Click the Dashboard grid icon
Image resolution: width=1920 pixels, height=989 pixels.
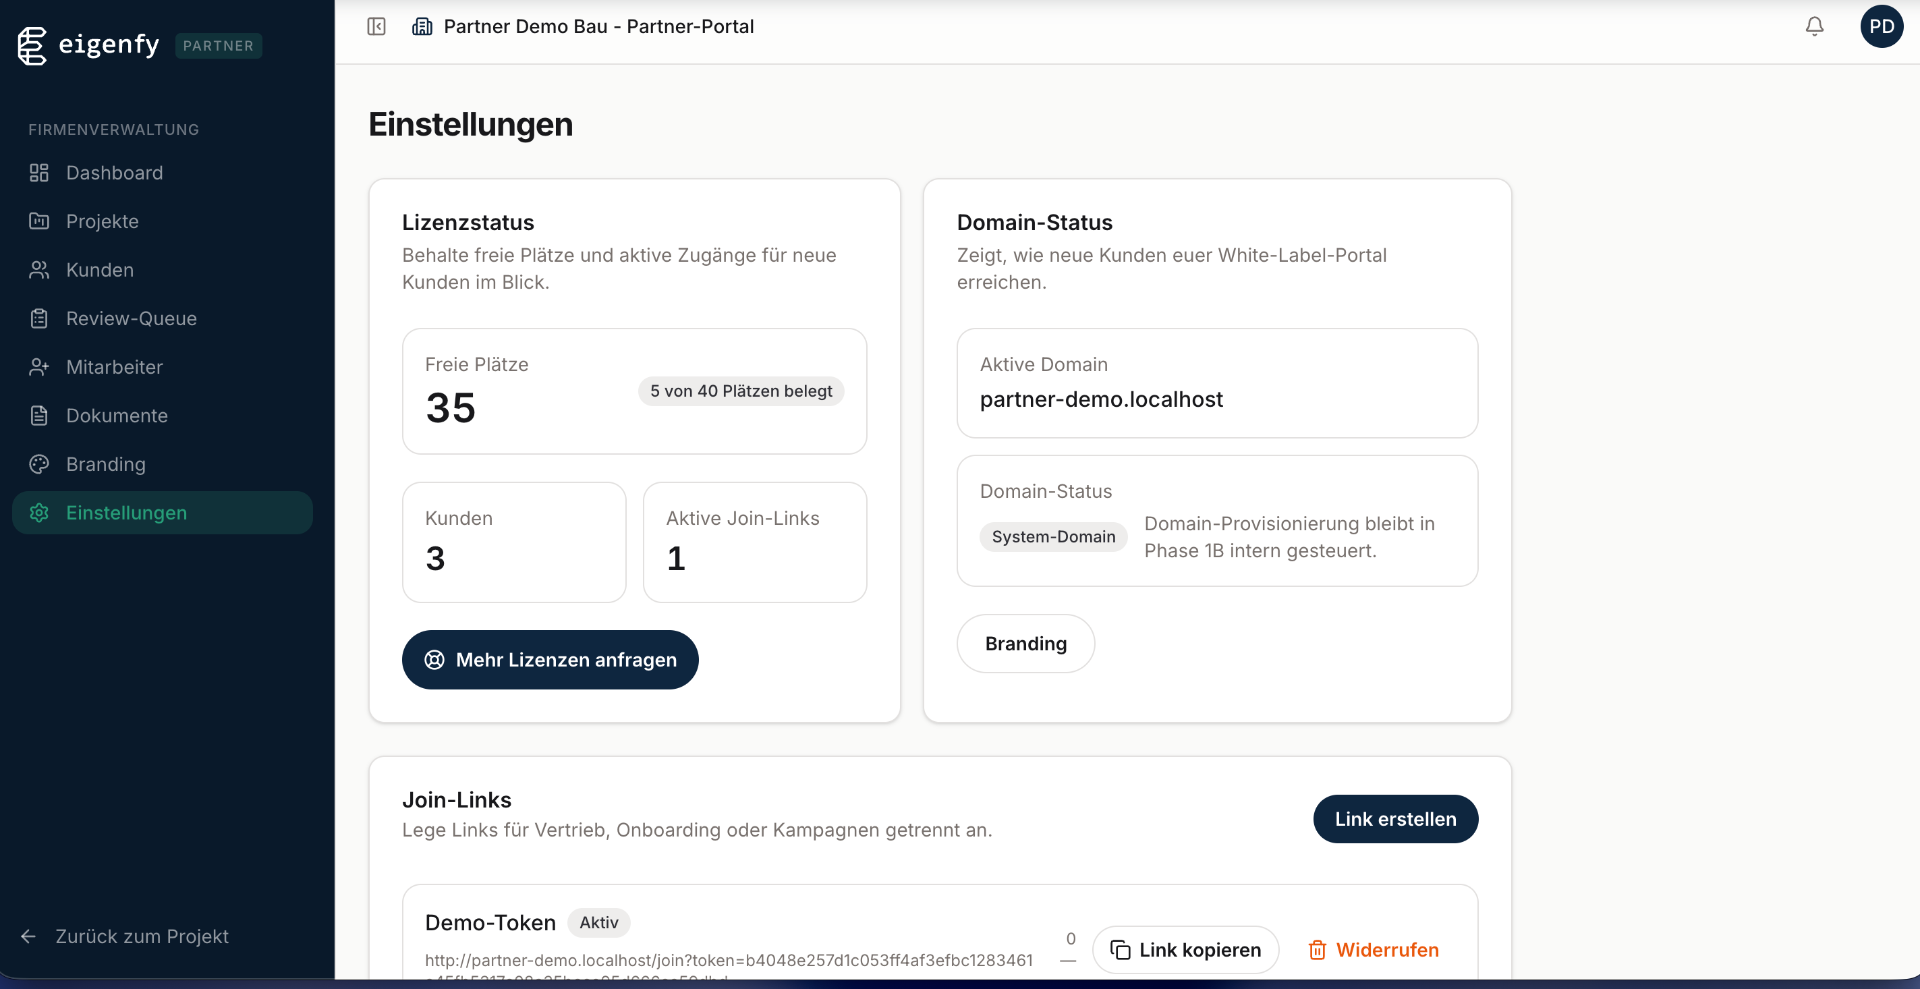point(39,173)
